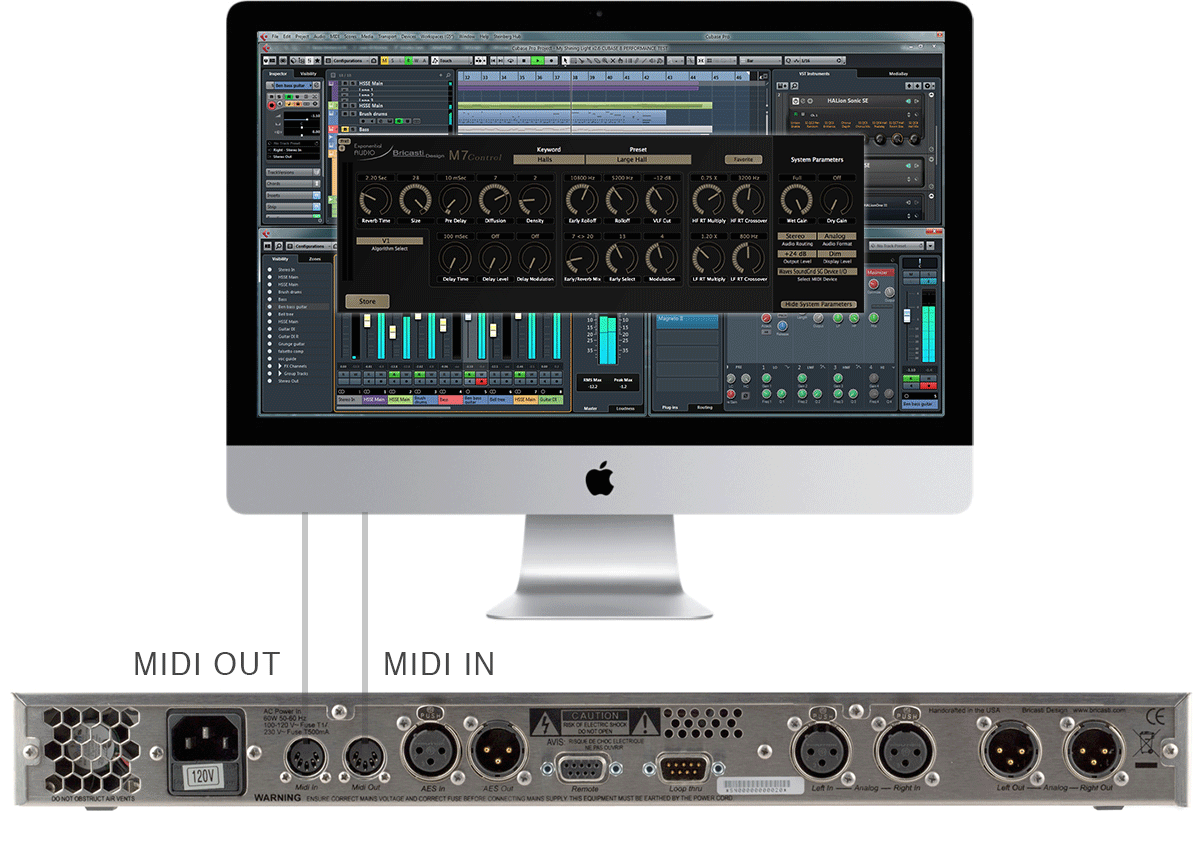The width and height of the screenshot is (1200, 849).
Task: Open the Preset dropdown showing Large Hall
Action: coord(638,159)
